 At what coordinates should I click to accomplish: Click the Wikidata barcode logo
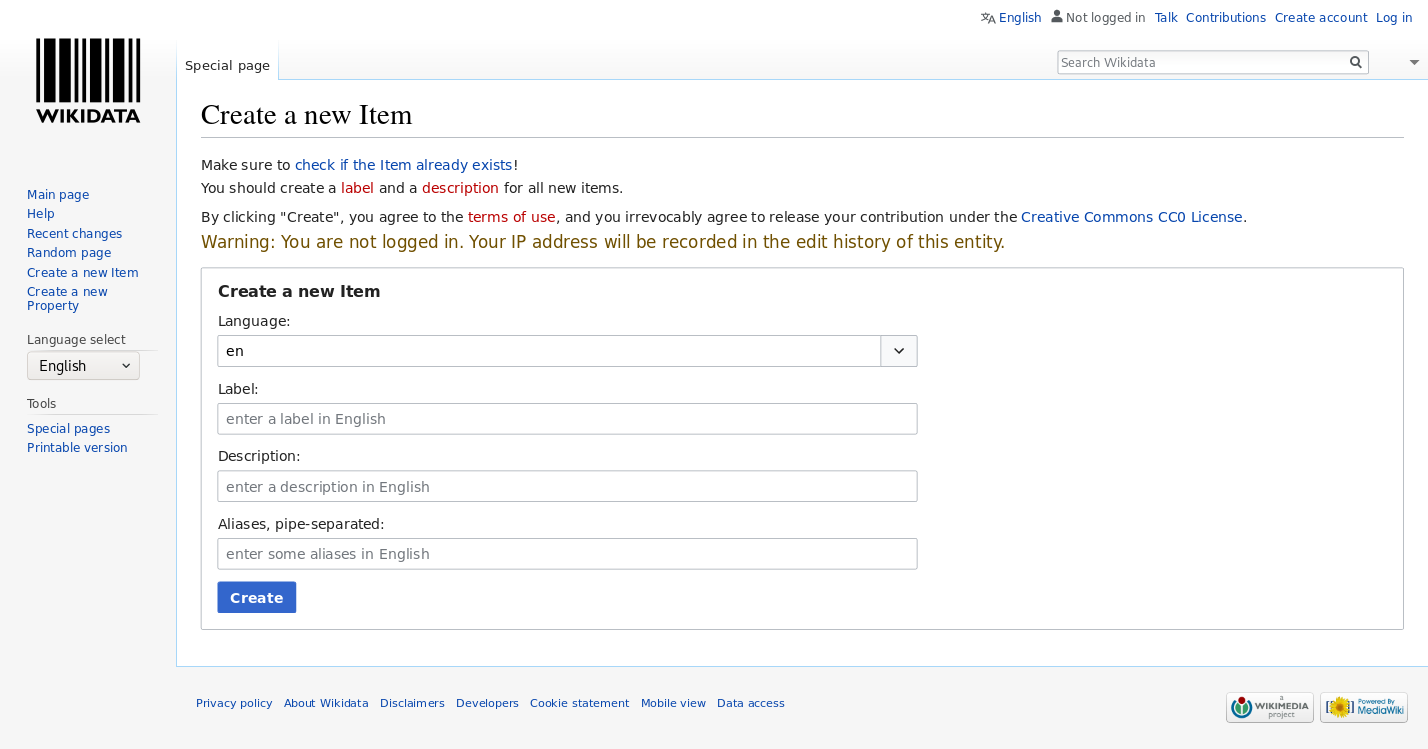tap(88, 81)
